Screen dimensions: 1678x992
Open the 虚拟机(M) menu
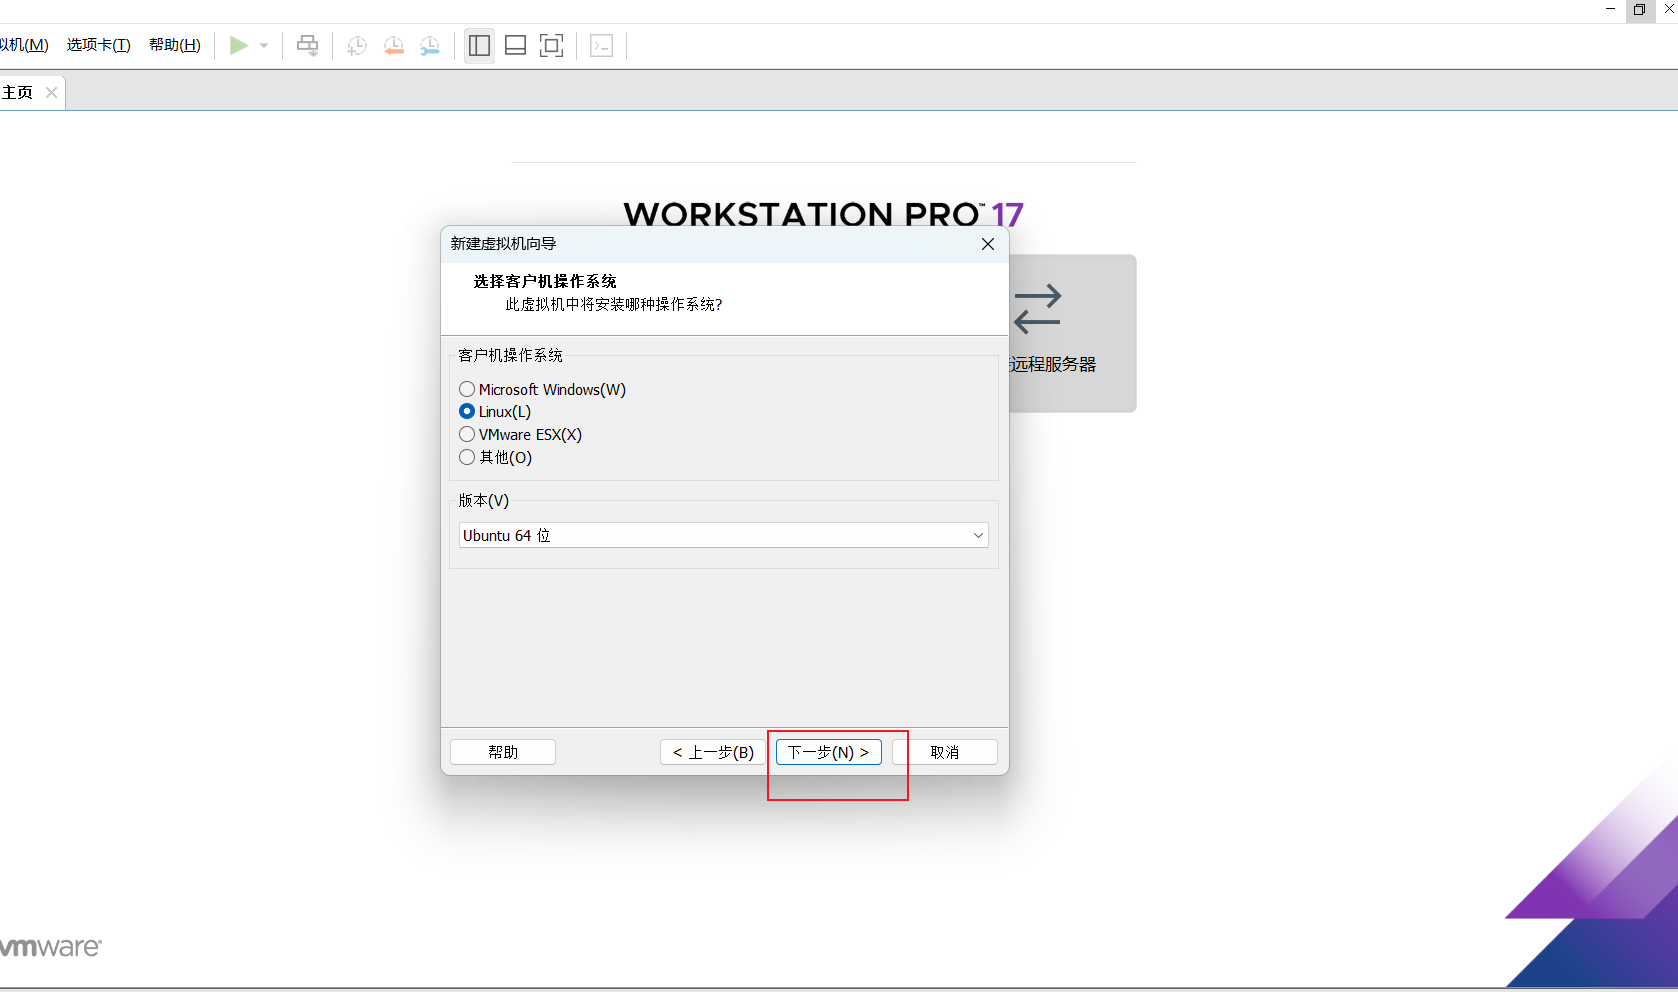[24, 45]
